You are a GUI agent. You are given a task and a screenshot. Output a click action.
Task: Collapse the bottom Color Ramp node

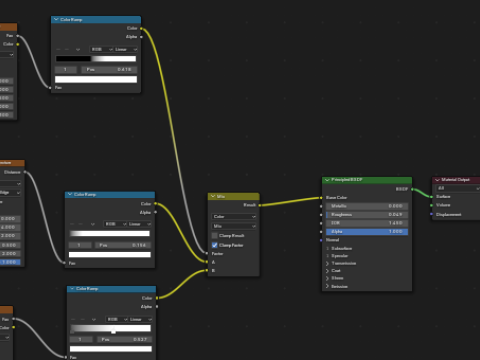(x=72, y=289)
